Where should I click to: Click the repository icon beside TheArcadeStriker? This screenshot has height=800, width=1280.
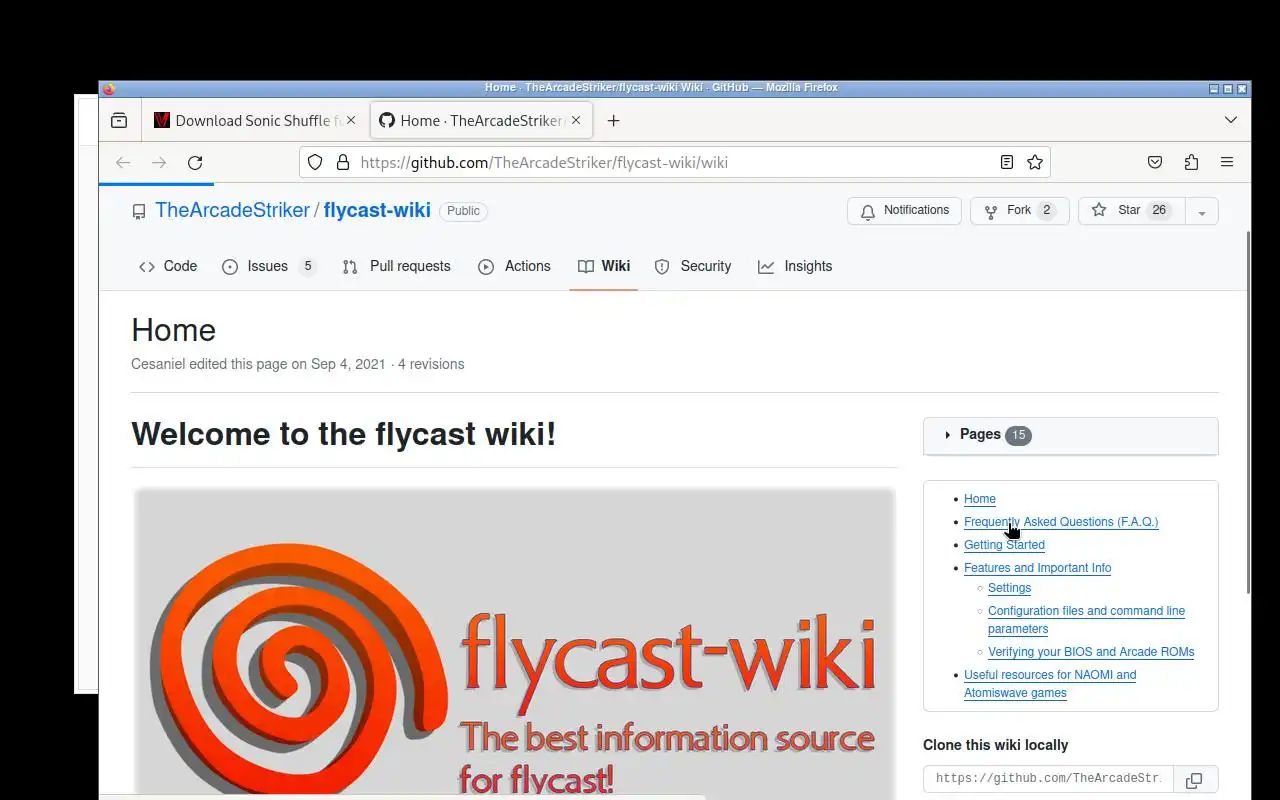point(139,211)
